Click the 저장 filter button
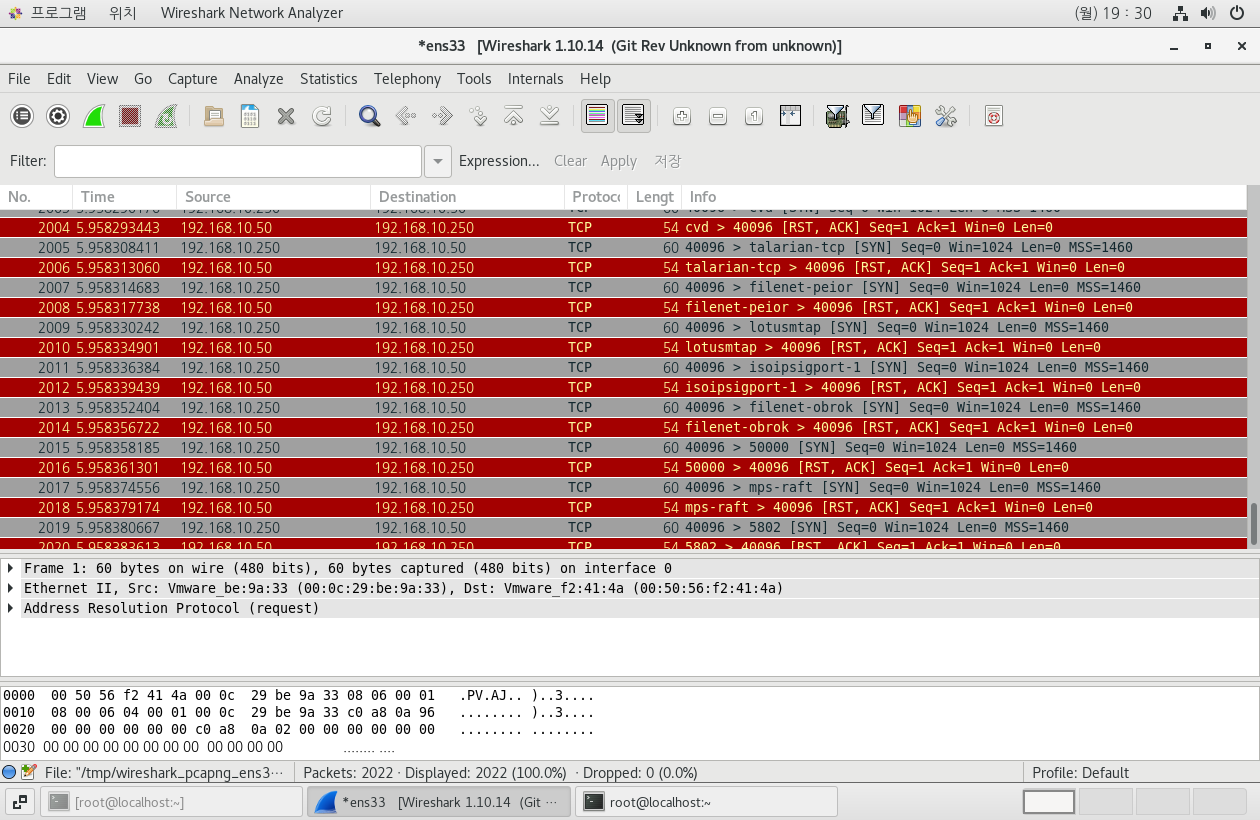Screen dimensions: 1260x820 click(x=667, y=161)
